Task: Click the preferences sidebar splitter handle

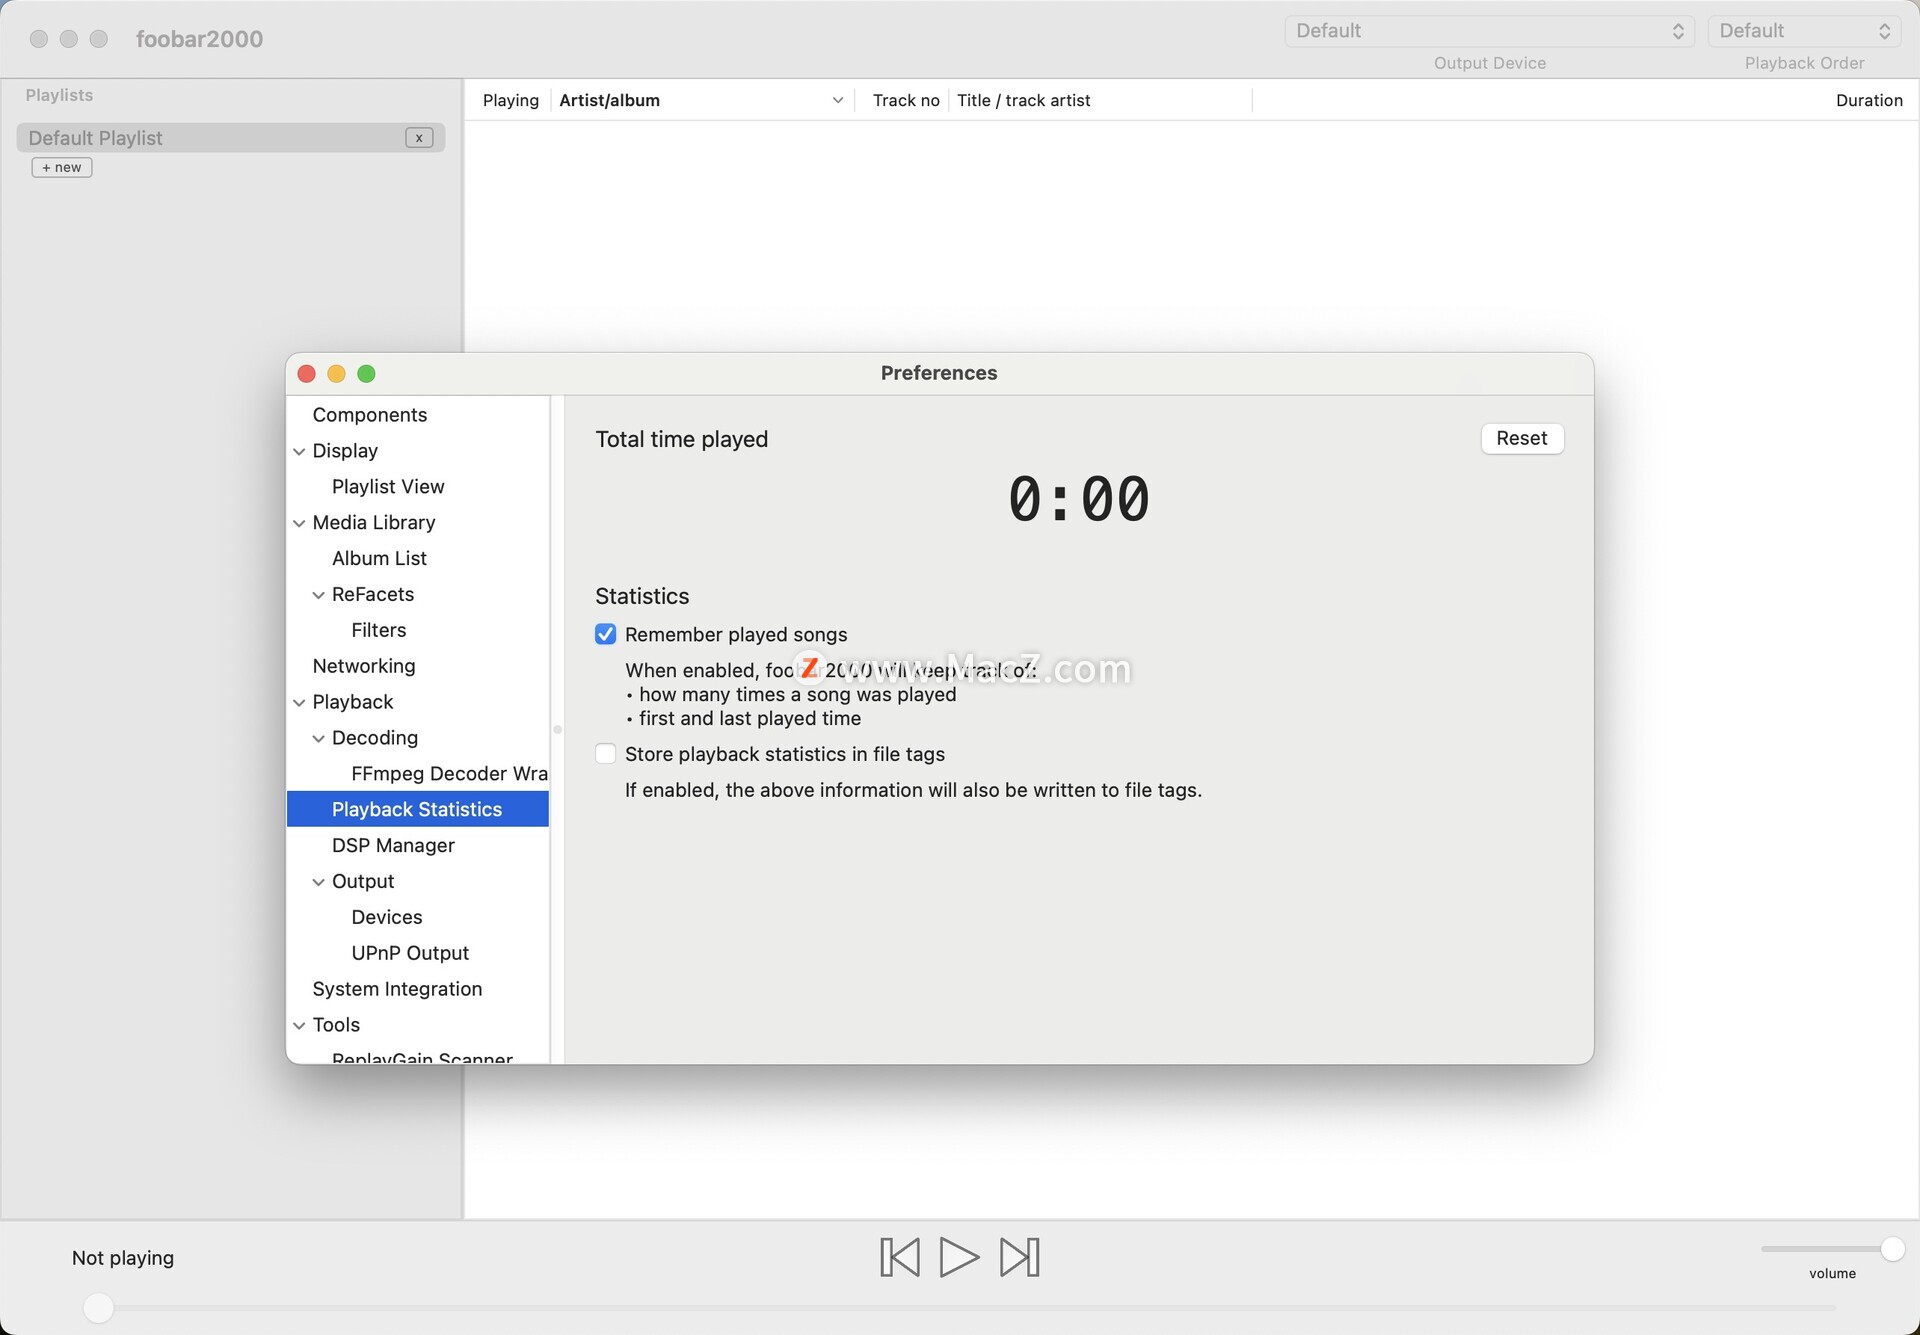Action: pyautogui.click(x=557, y=729)
